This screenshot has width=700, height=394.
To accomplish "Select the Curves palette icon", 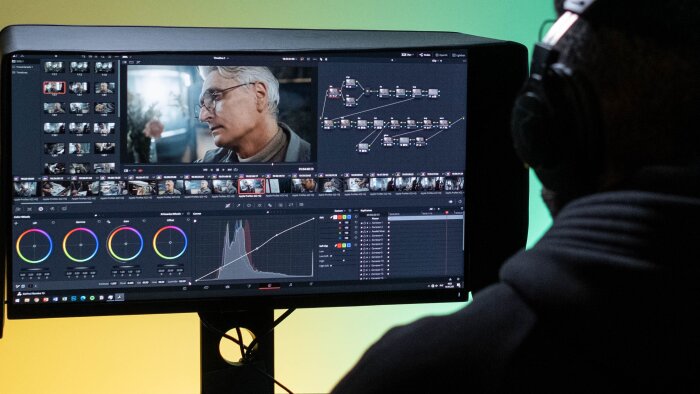I will point(228,205).
